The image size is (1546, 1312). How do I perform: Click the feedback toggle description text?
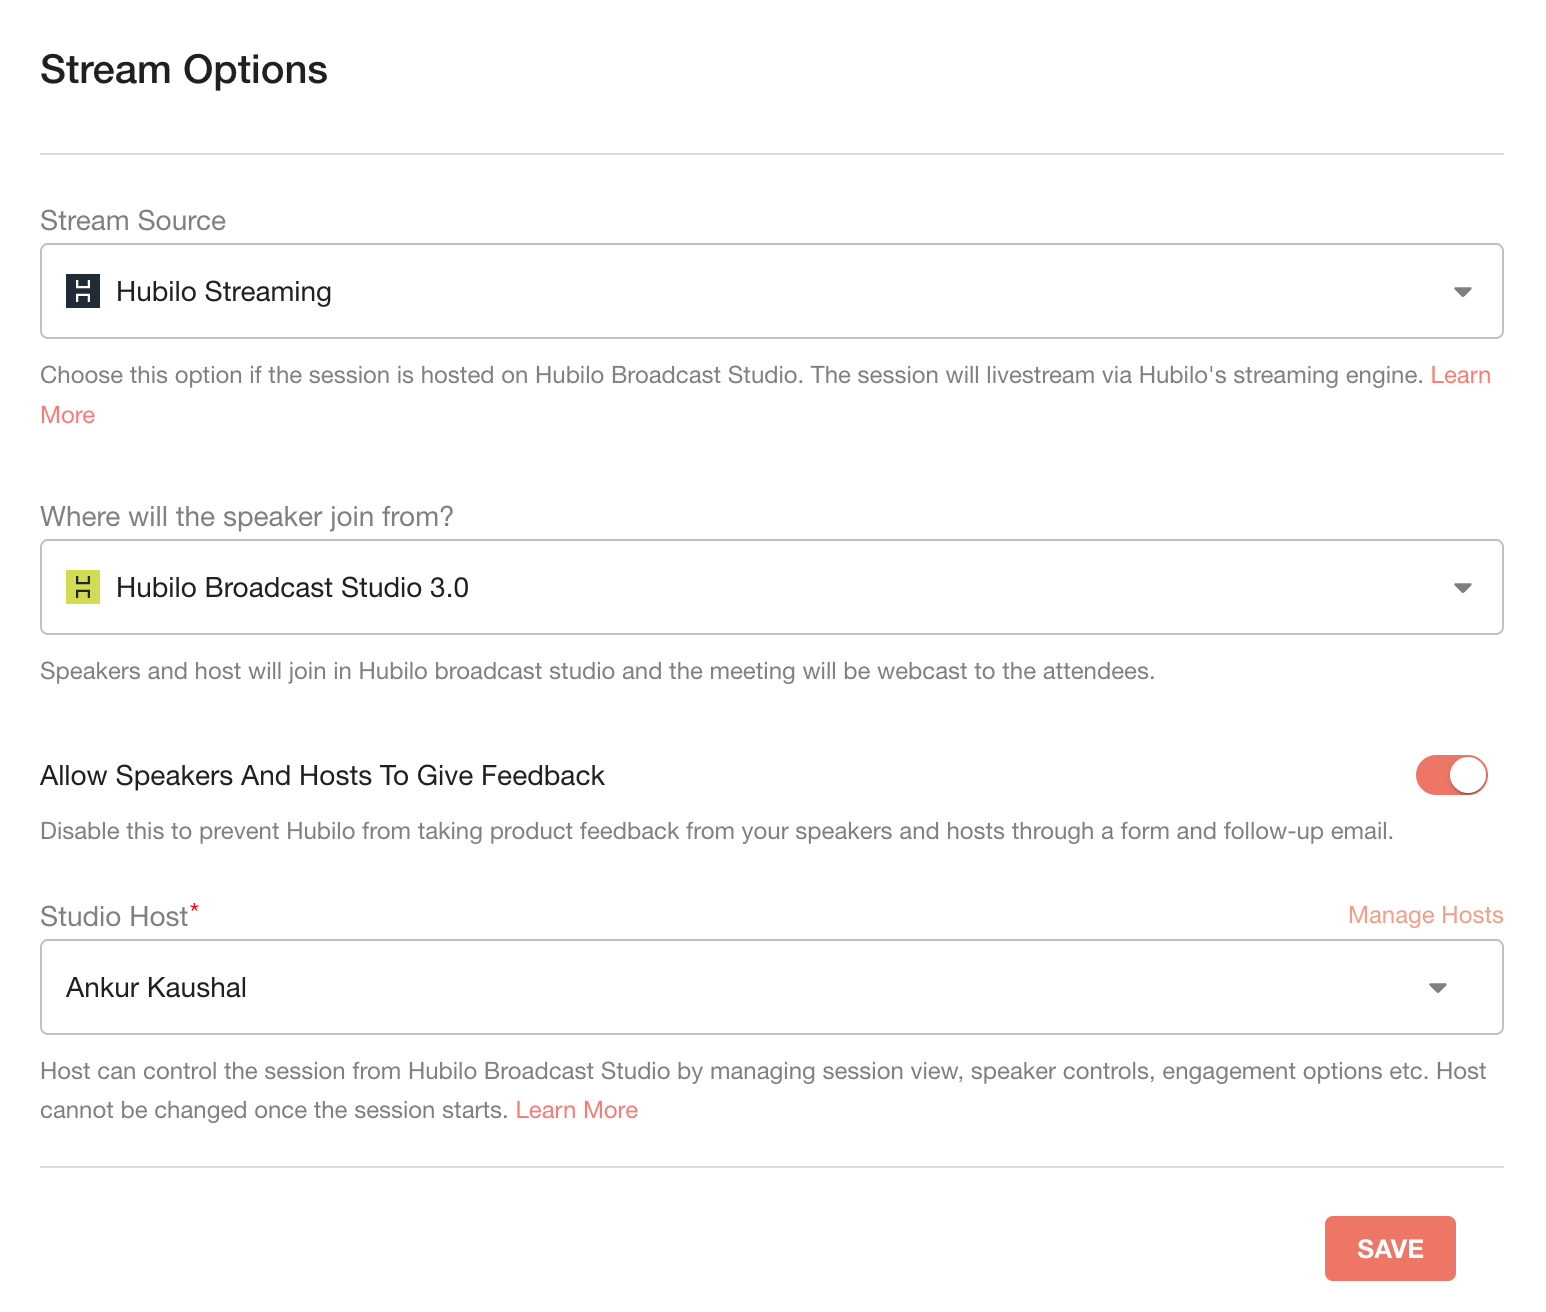click(x=716, y=831)
